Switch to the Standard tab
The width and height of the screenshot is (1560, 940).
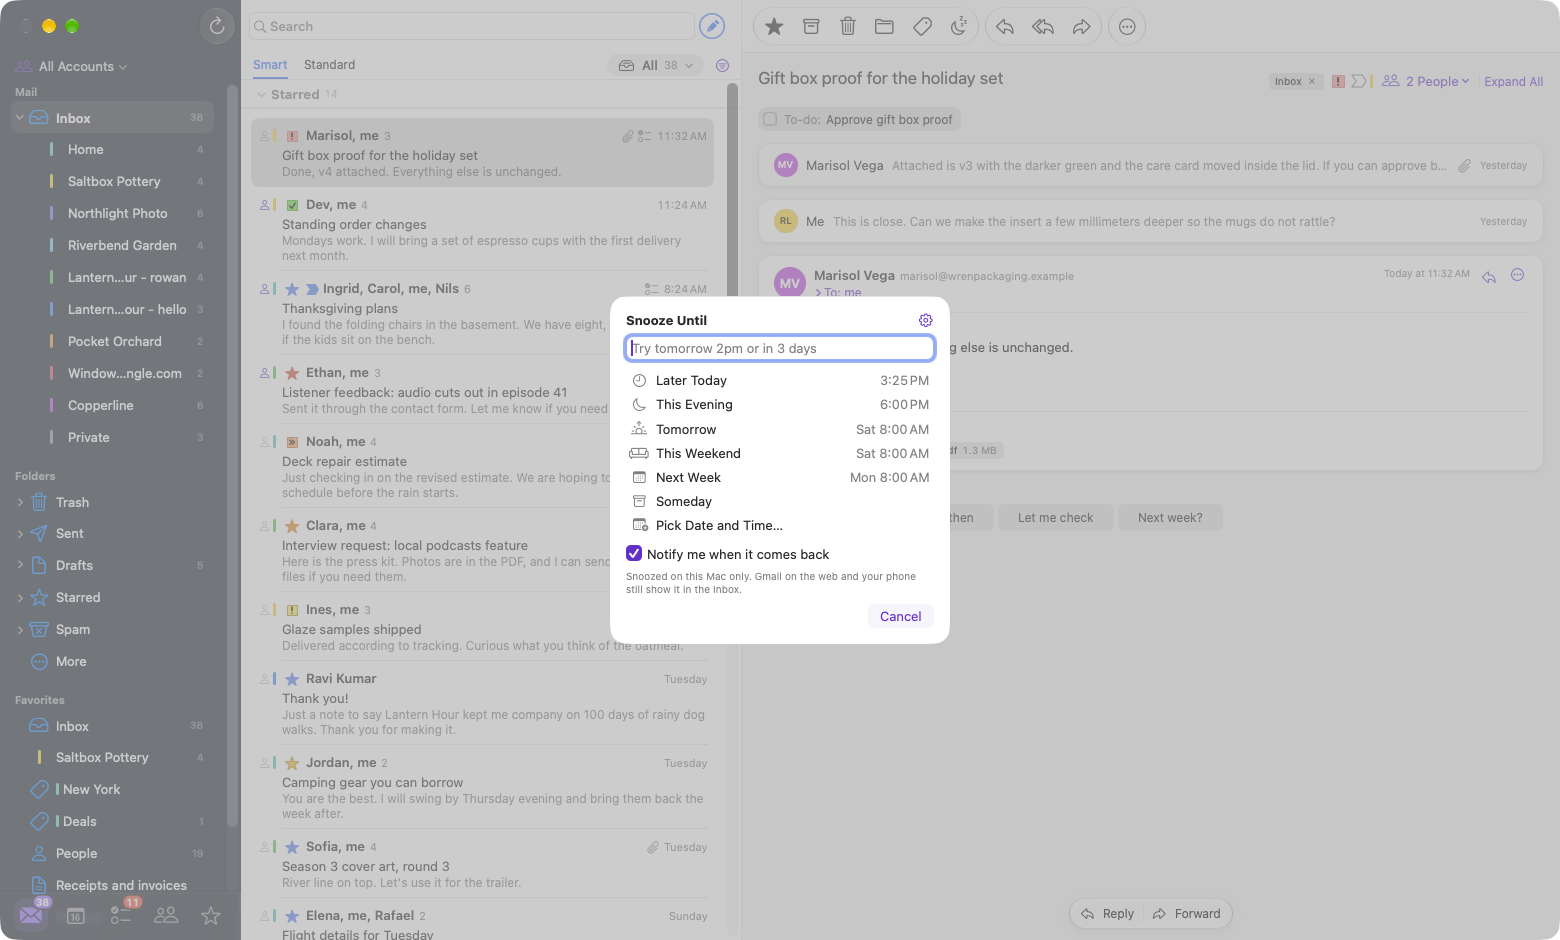329,65
